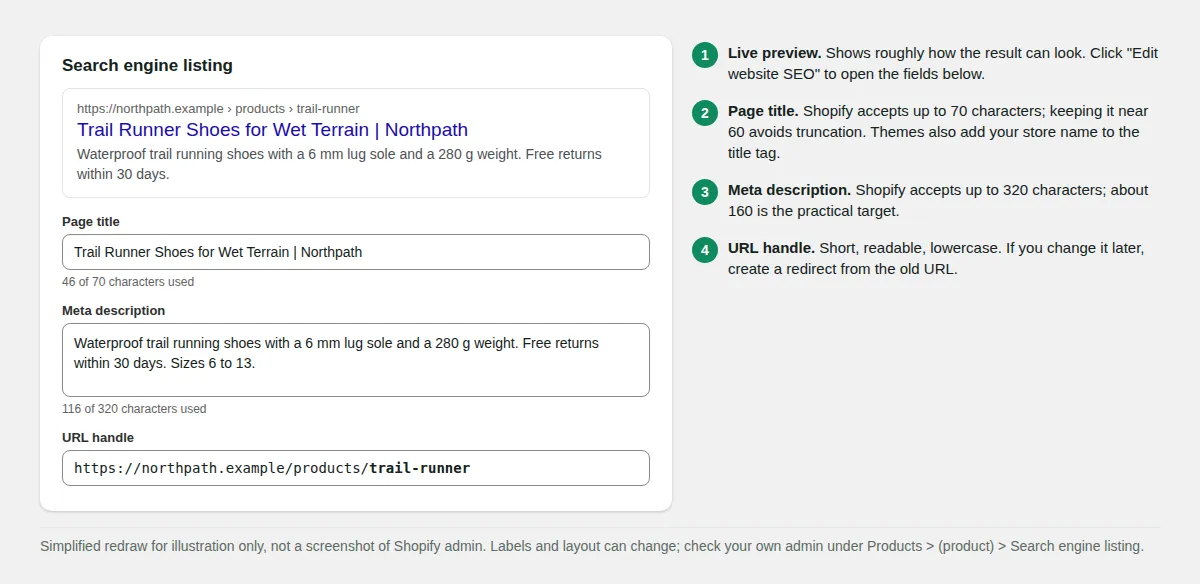Select the URL handle field containing trail-runner
This screenshot has width=1200, height=584.
(x=356, y=468)
